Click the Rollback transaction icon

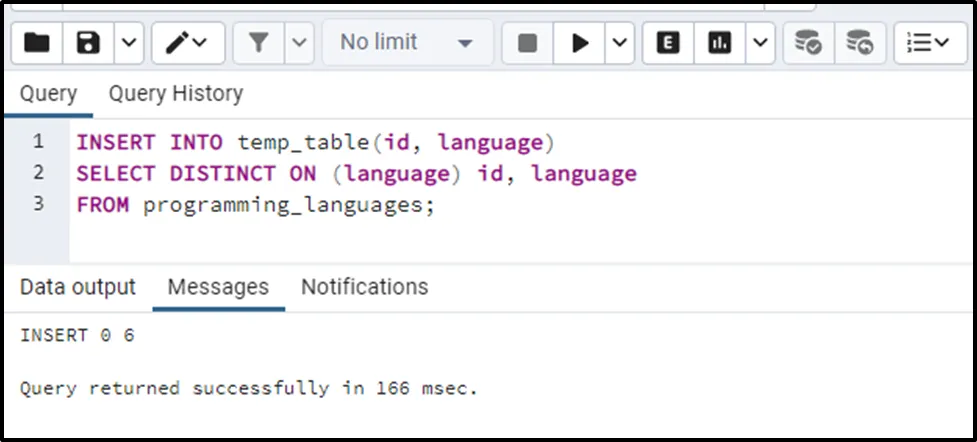pos(859,43)
